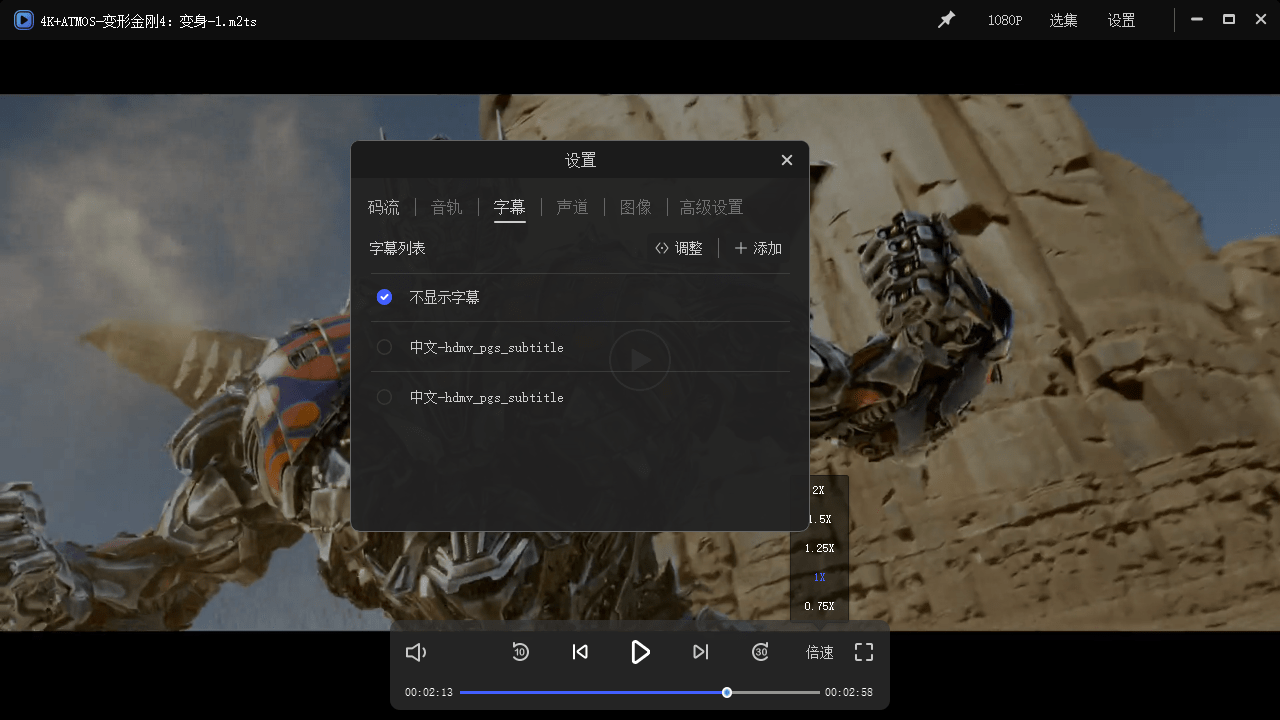Click elapsed time 00:02:13
The width and height of the screenshot is (1280, 720).
(x=429, y=692)
